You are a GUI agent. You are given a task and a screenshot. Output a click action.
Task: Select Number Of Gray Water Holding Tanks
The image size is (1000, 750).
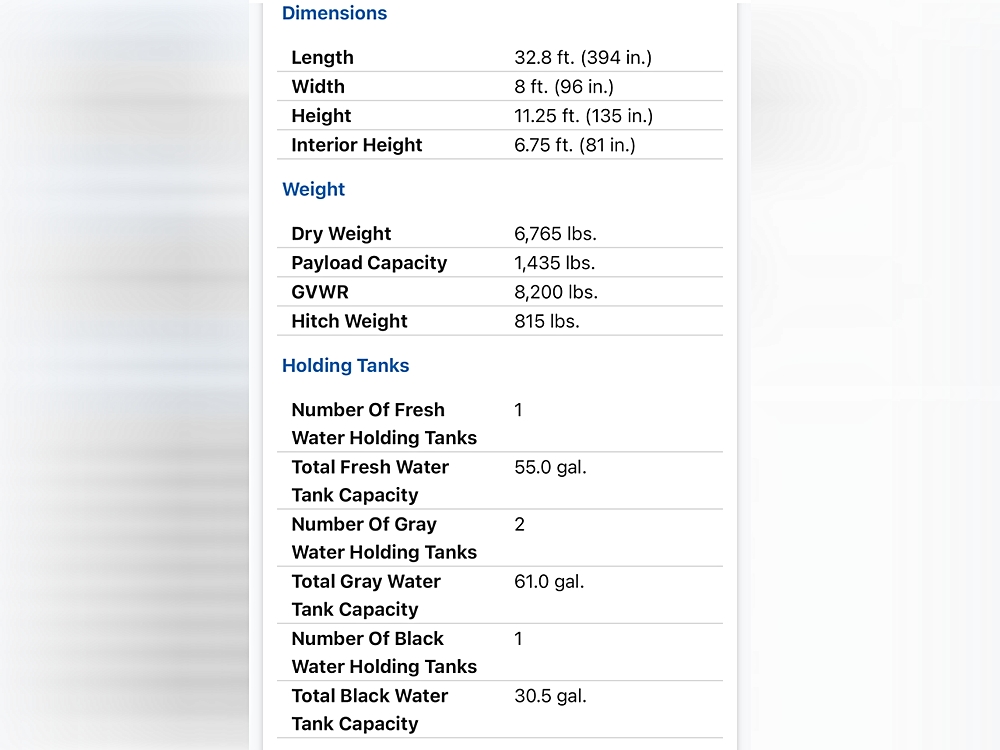383,538
